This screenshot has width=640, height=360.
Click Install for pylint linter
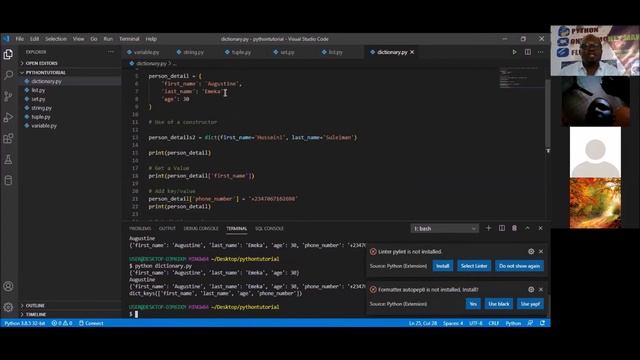[x=442, y=266]
